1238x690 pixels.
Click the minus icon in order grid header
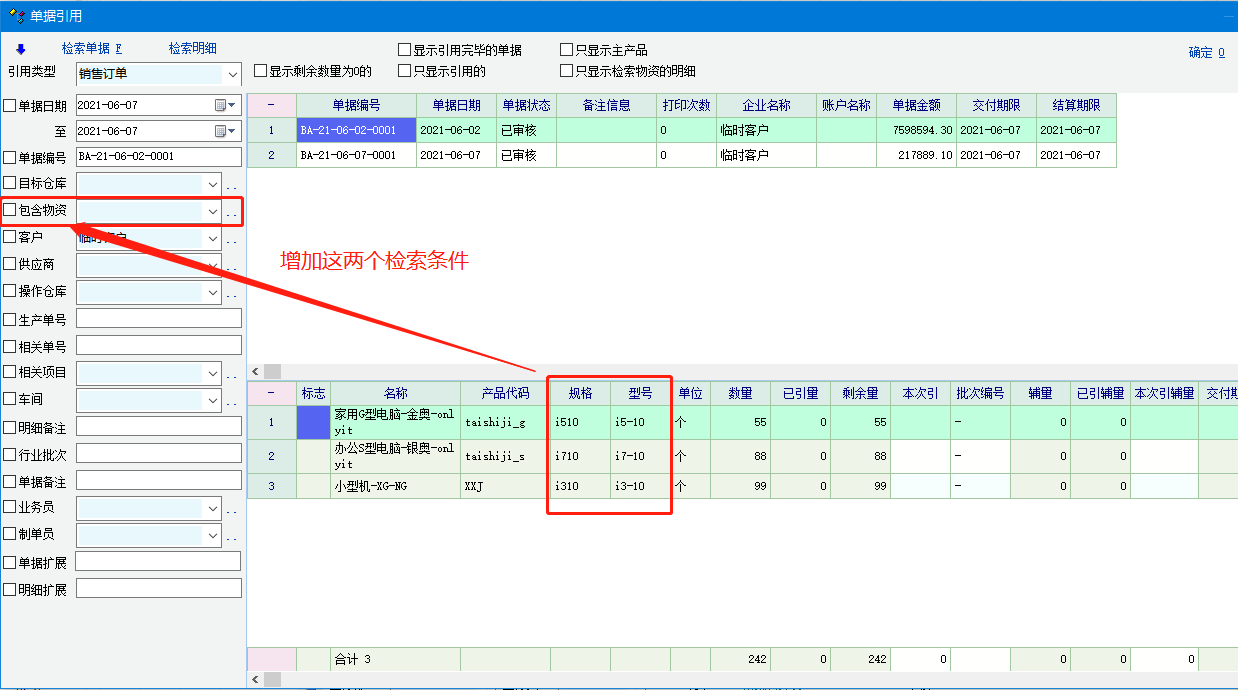[271, 105]
